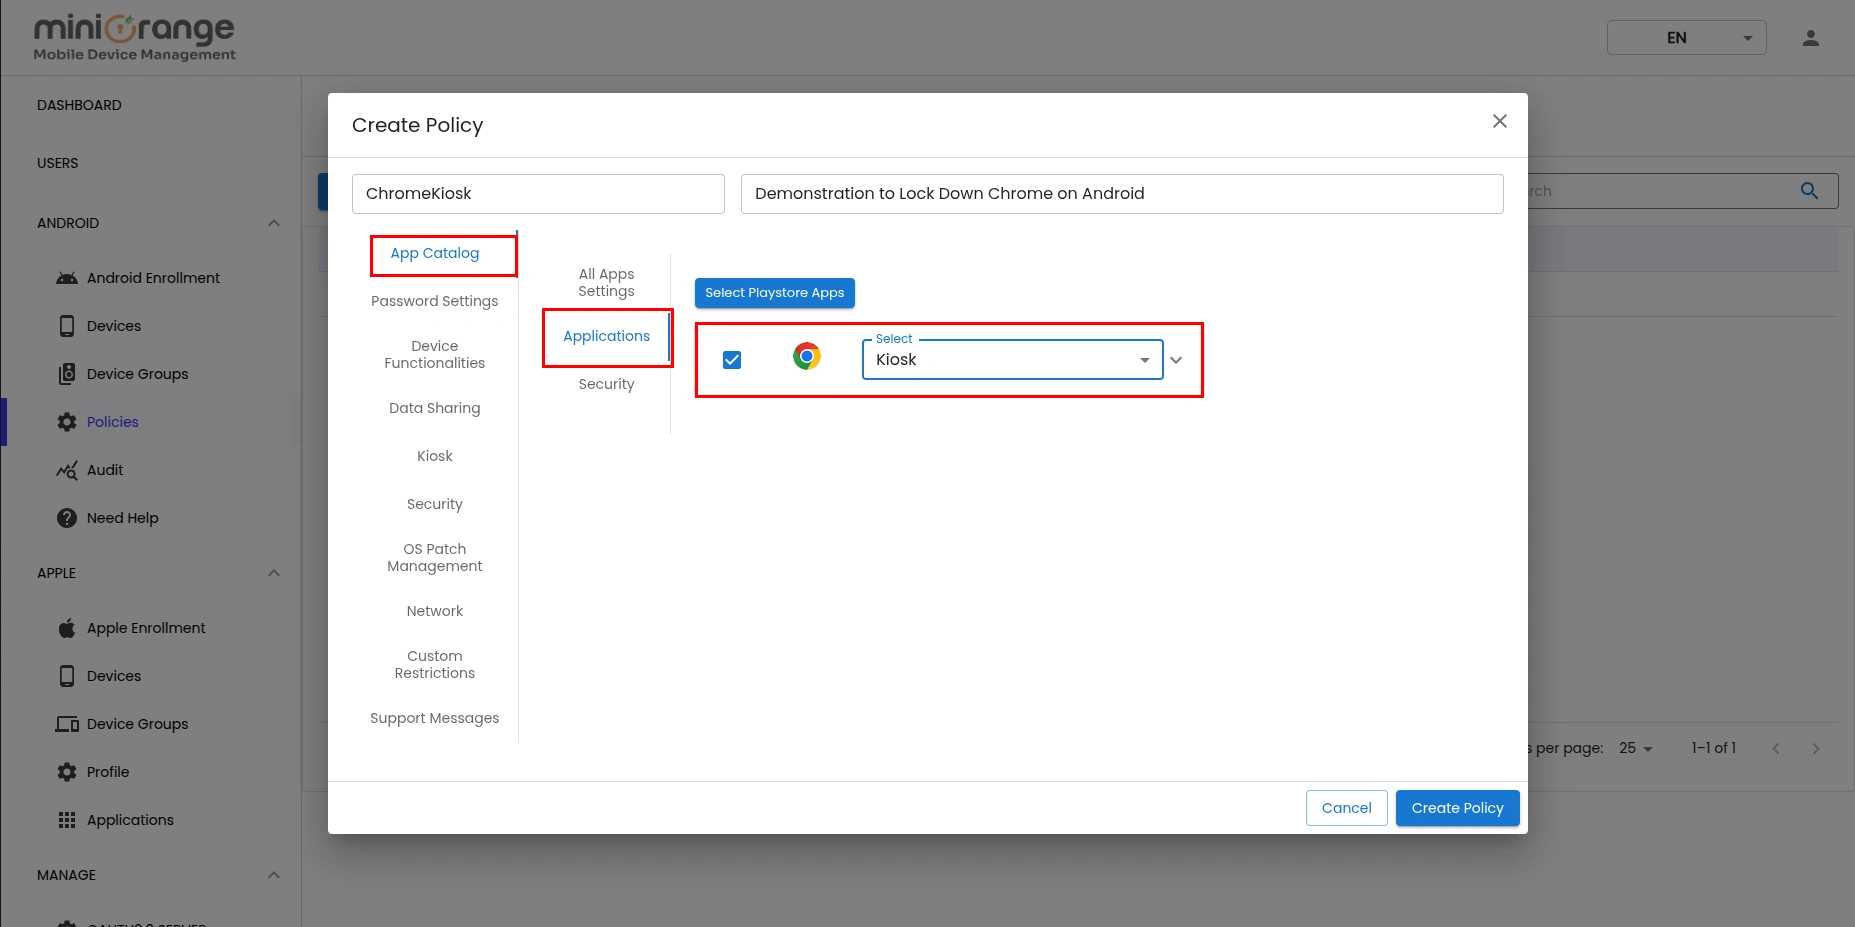Uncheck the Chrome app checkbox
This screenshot has height=927, width=1855.
732,359
